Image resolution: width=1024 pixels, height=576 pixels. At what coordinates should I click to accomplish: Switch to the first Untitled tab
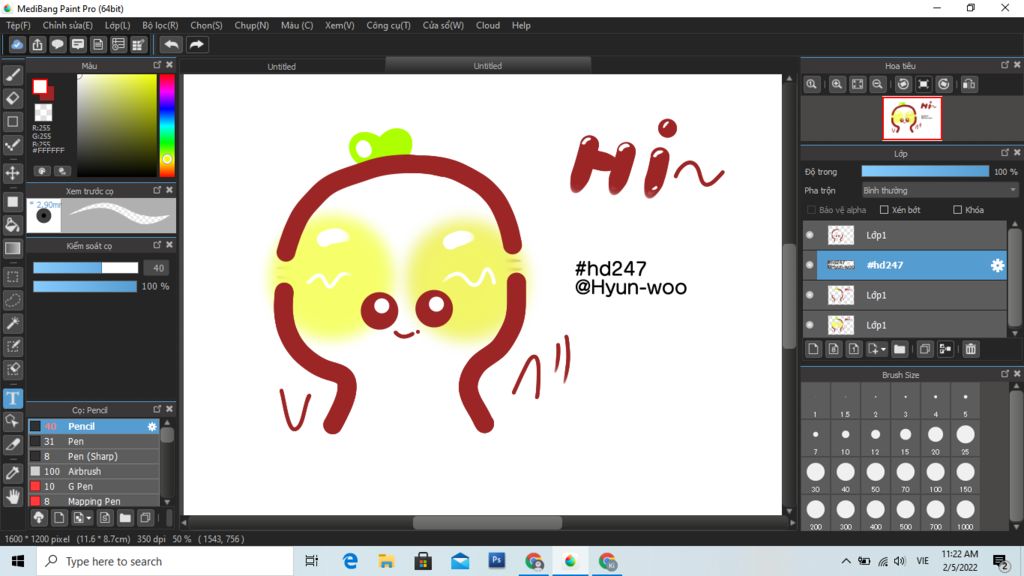tap(281, 66)
